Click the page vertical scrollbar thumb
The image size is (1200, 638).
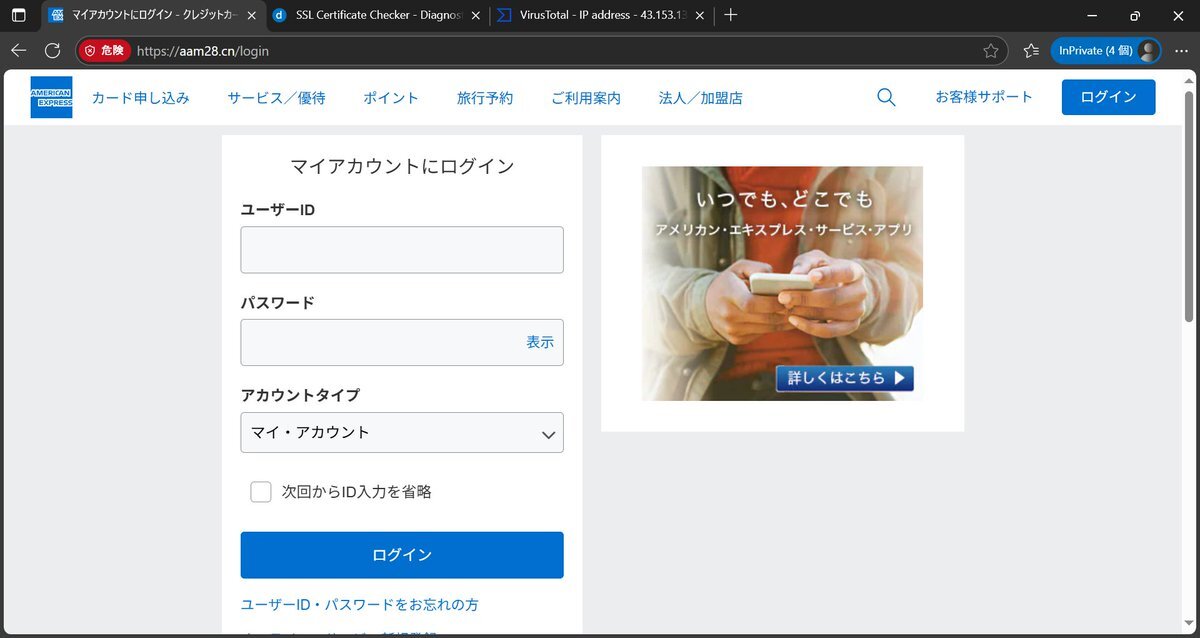point(1189,206)
